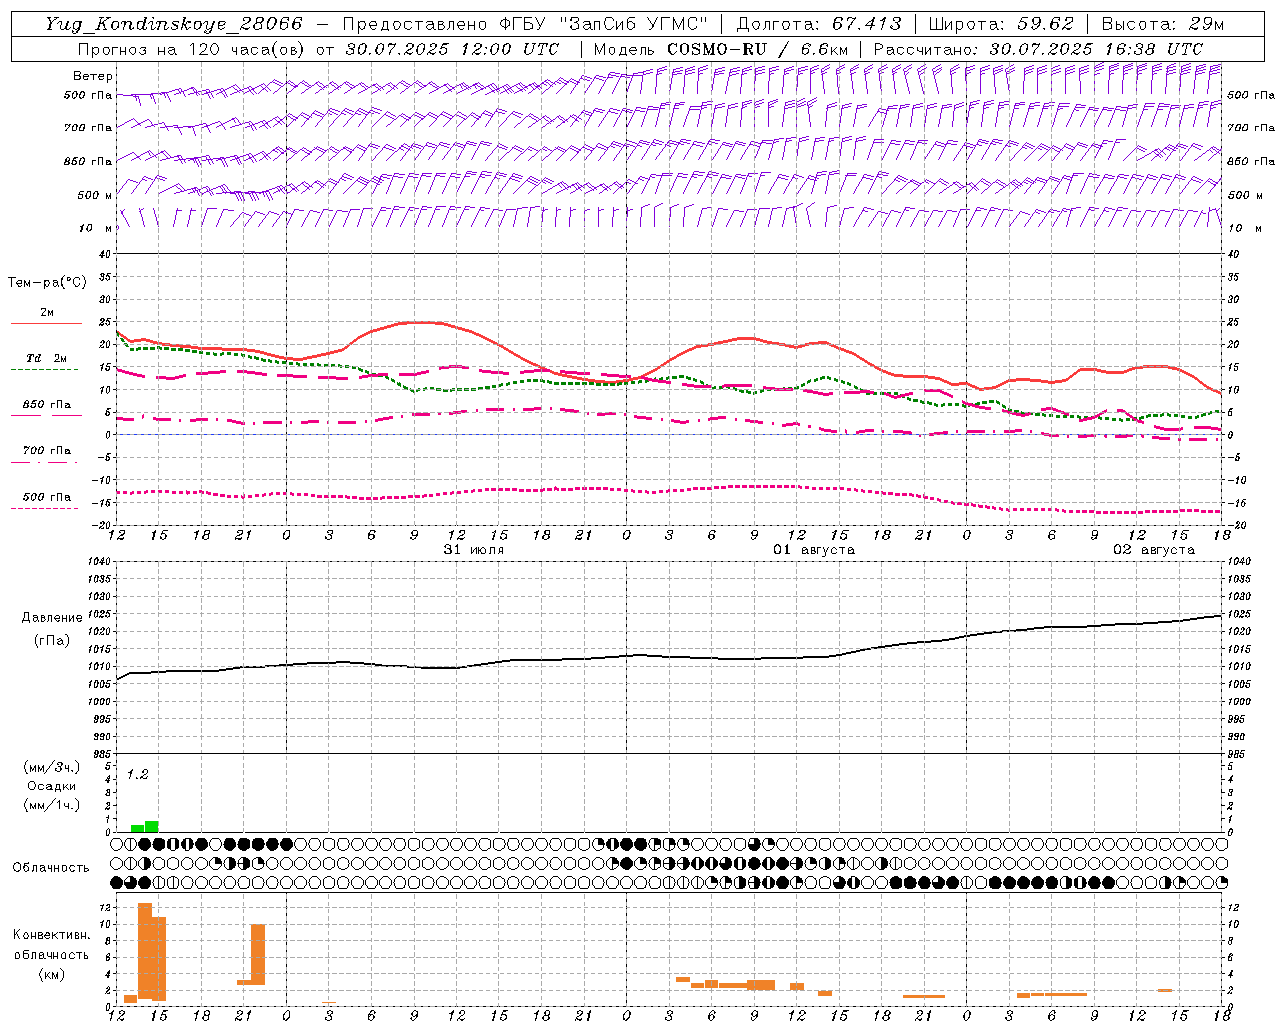This screenshot has width=1280, height=1024.
Task: Click the 1.2 precipitation total value
Action: tap(137, 774)
